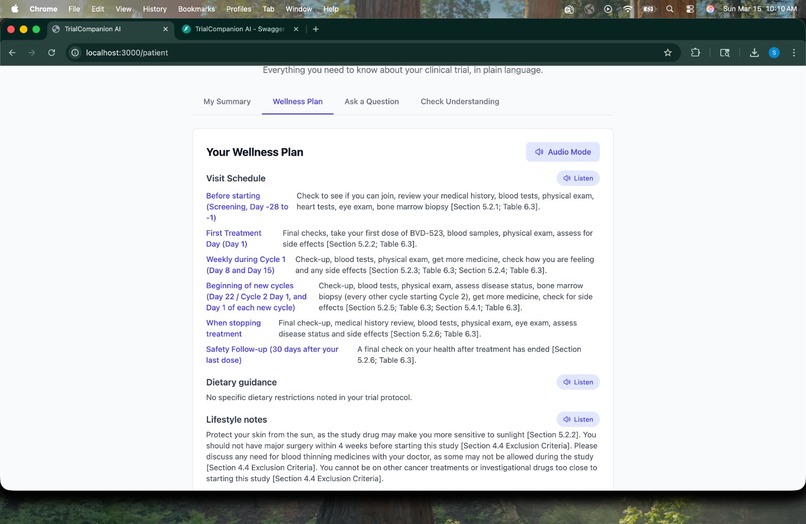
Task: Open the File menu
Action: pyautogui.click(x=74, y=9)
